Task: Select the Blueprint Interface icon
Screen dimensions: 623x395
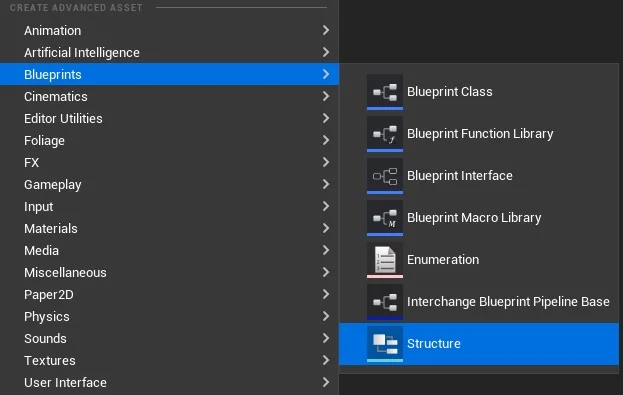Action: (x=385, y=176)
